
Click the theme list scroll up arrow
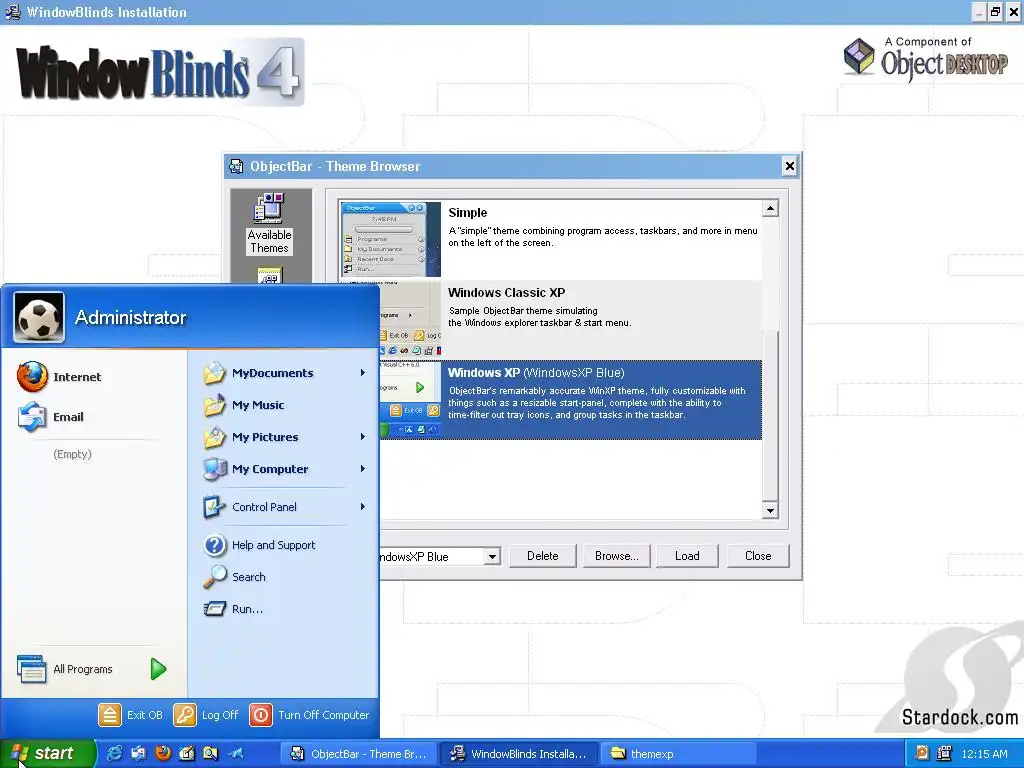(x=770, y=209)
